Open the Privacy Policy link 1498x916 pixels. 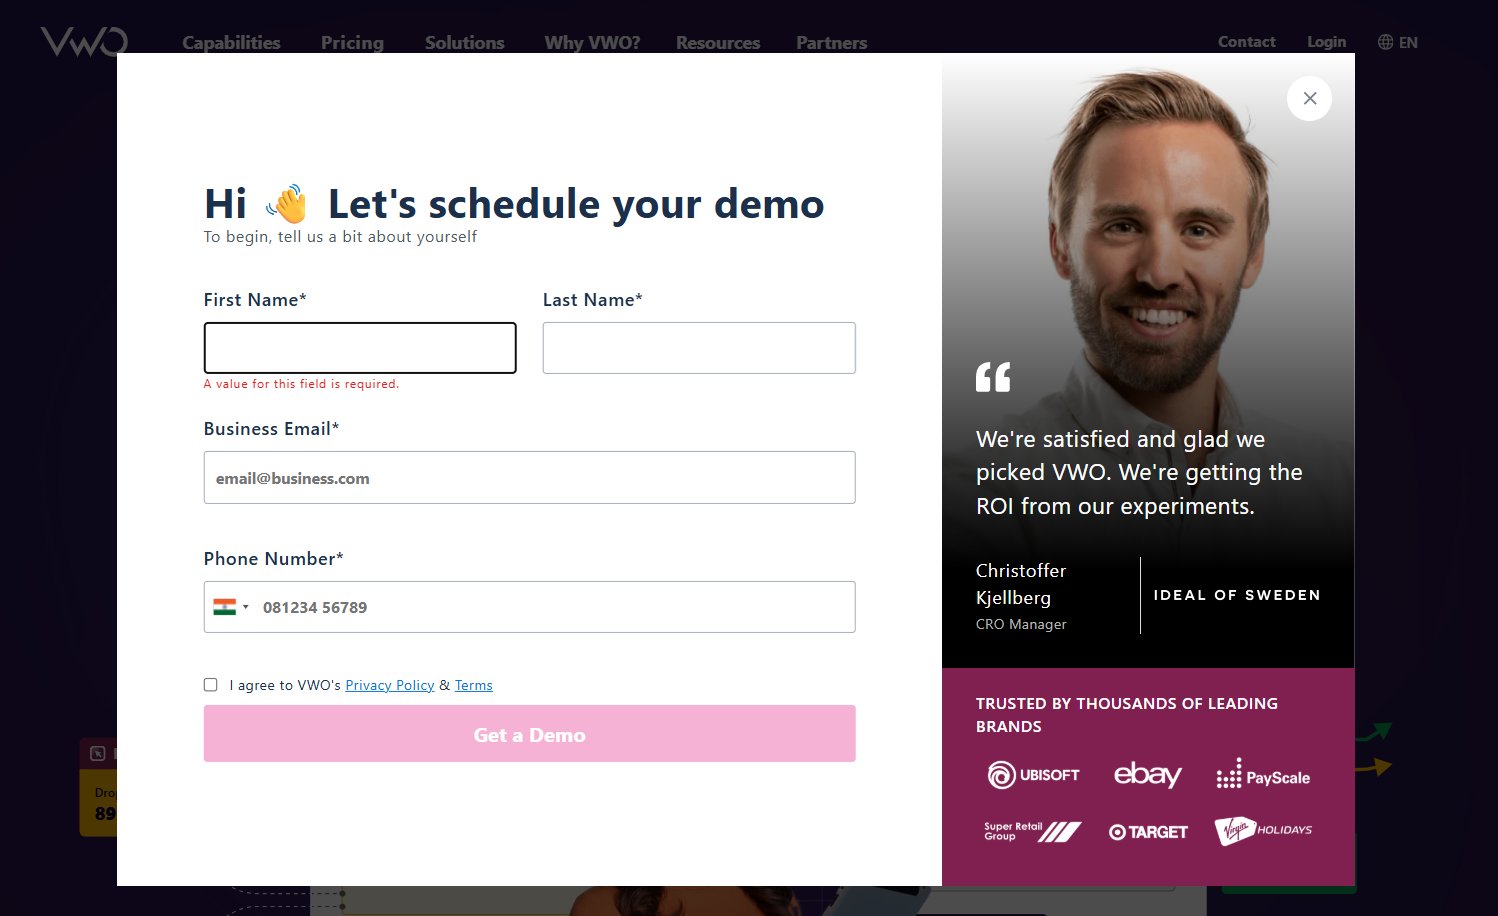click(x=389, y=685)
